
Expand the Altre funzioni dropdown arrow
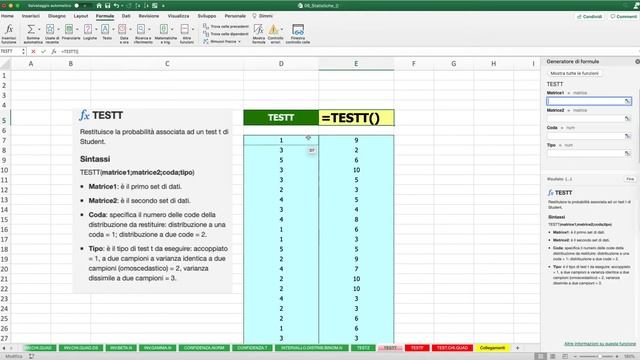(x=193, y=29)
